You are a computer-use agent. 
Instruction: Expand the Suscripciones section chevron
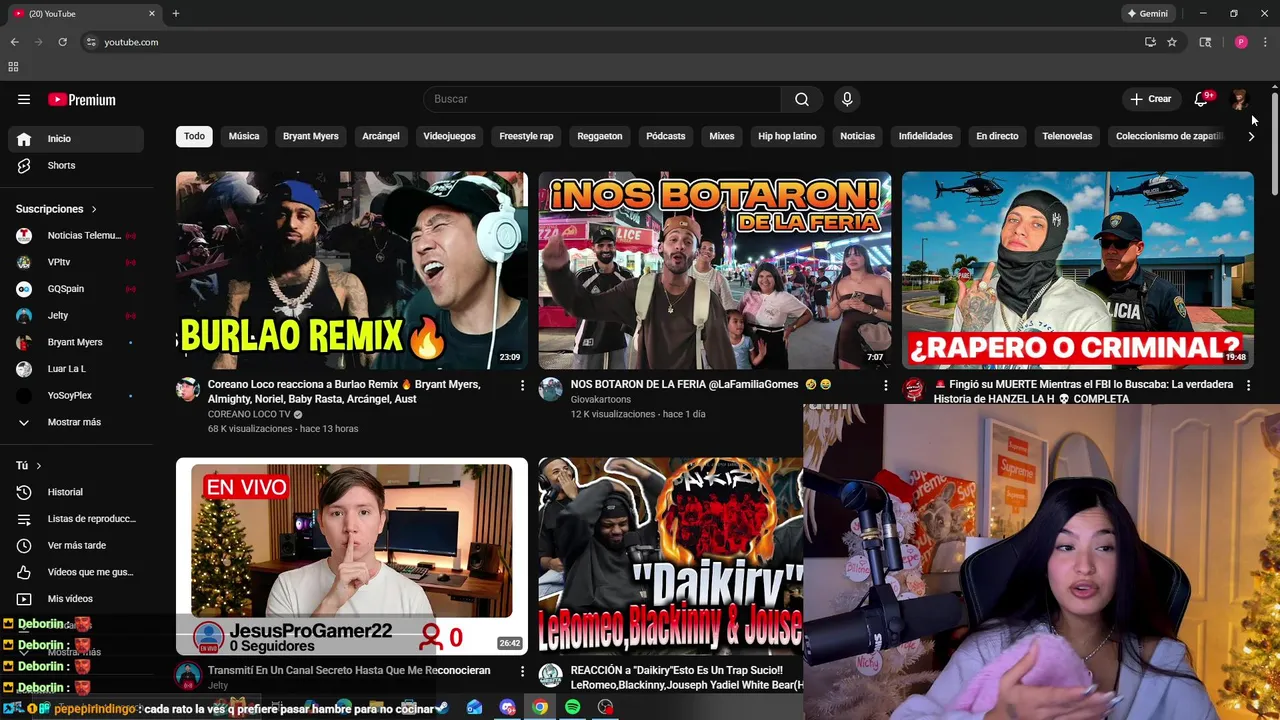94,209
